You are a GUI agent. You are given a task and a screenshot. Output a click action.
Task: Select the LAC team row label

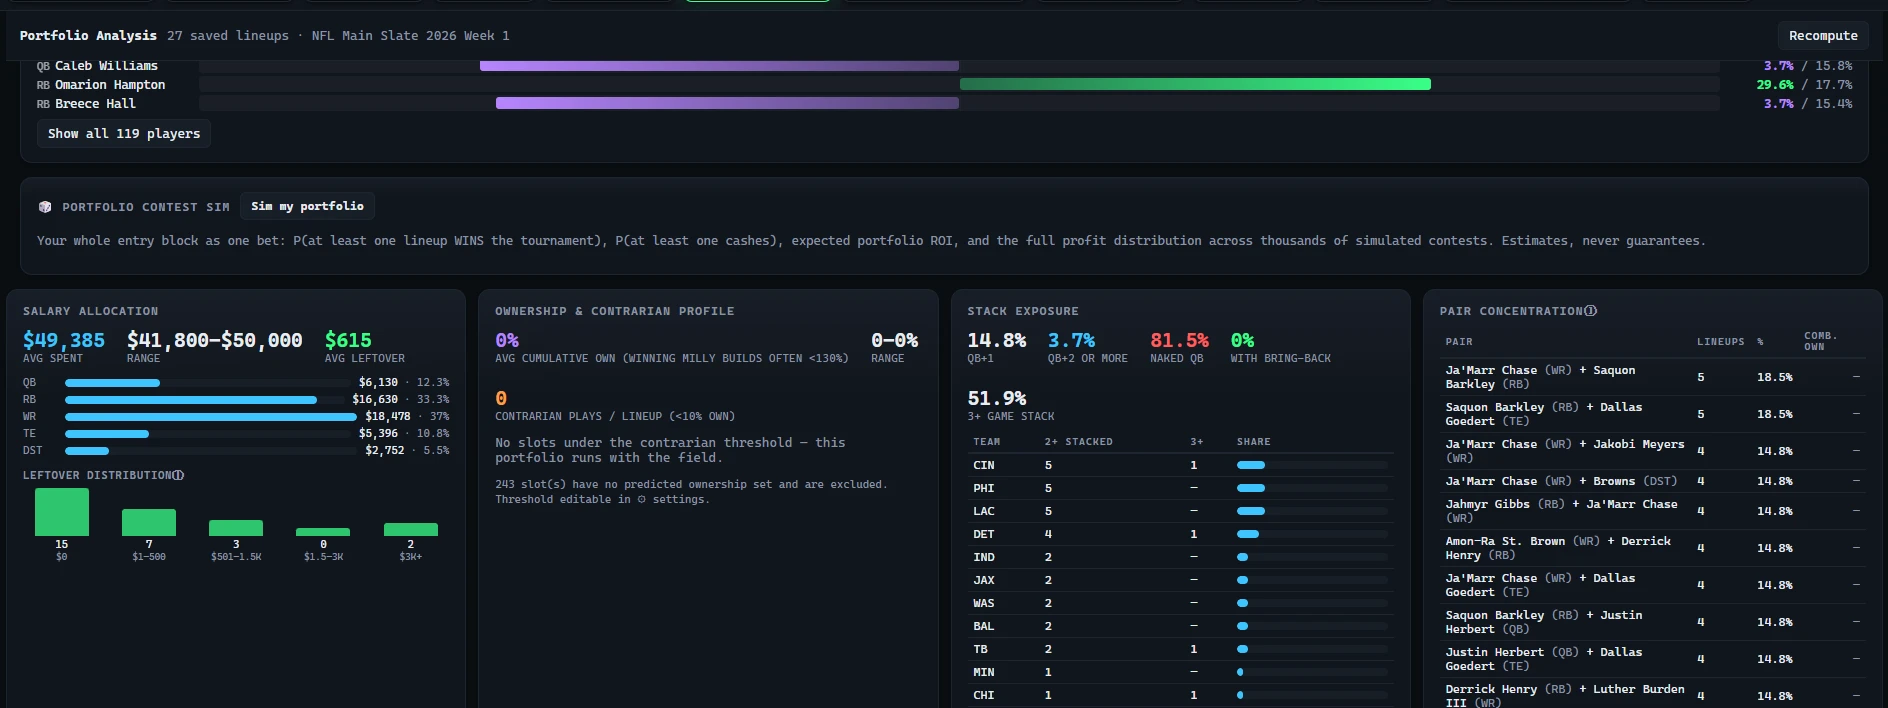pos(984,511)
